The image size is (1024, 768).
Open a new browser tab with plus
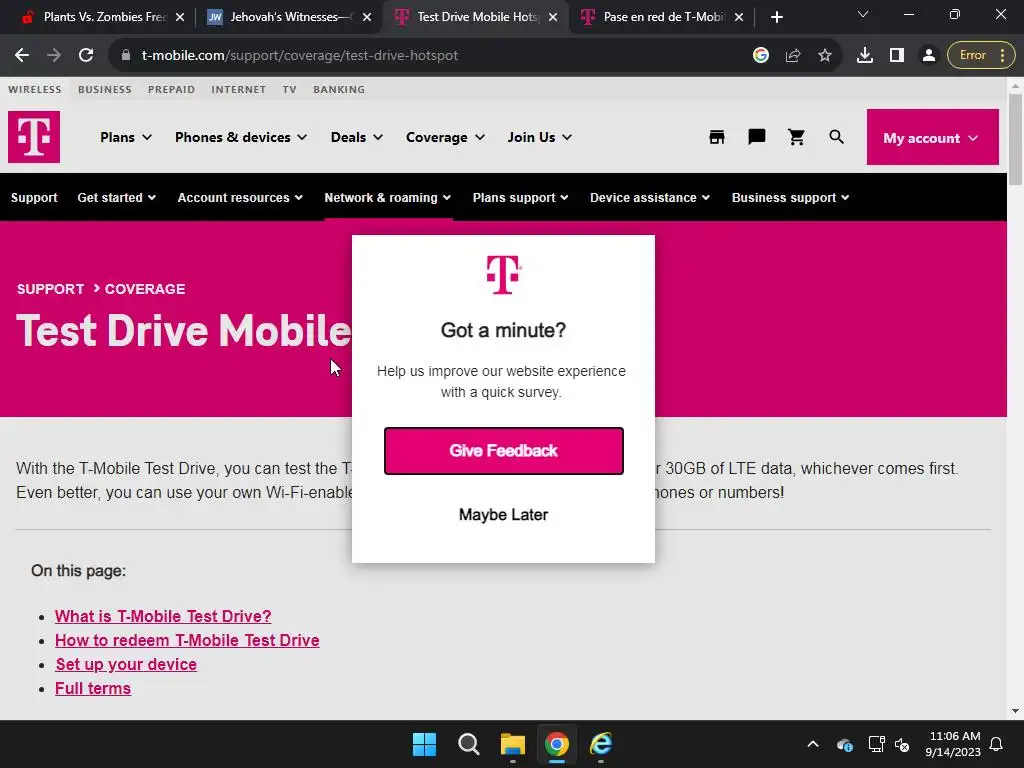(x=776, y=17)
